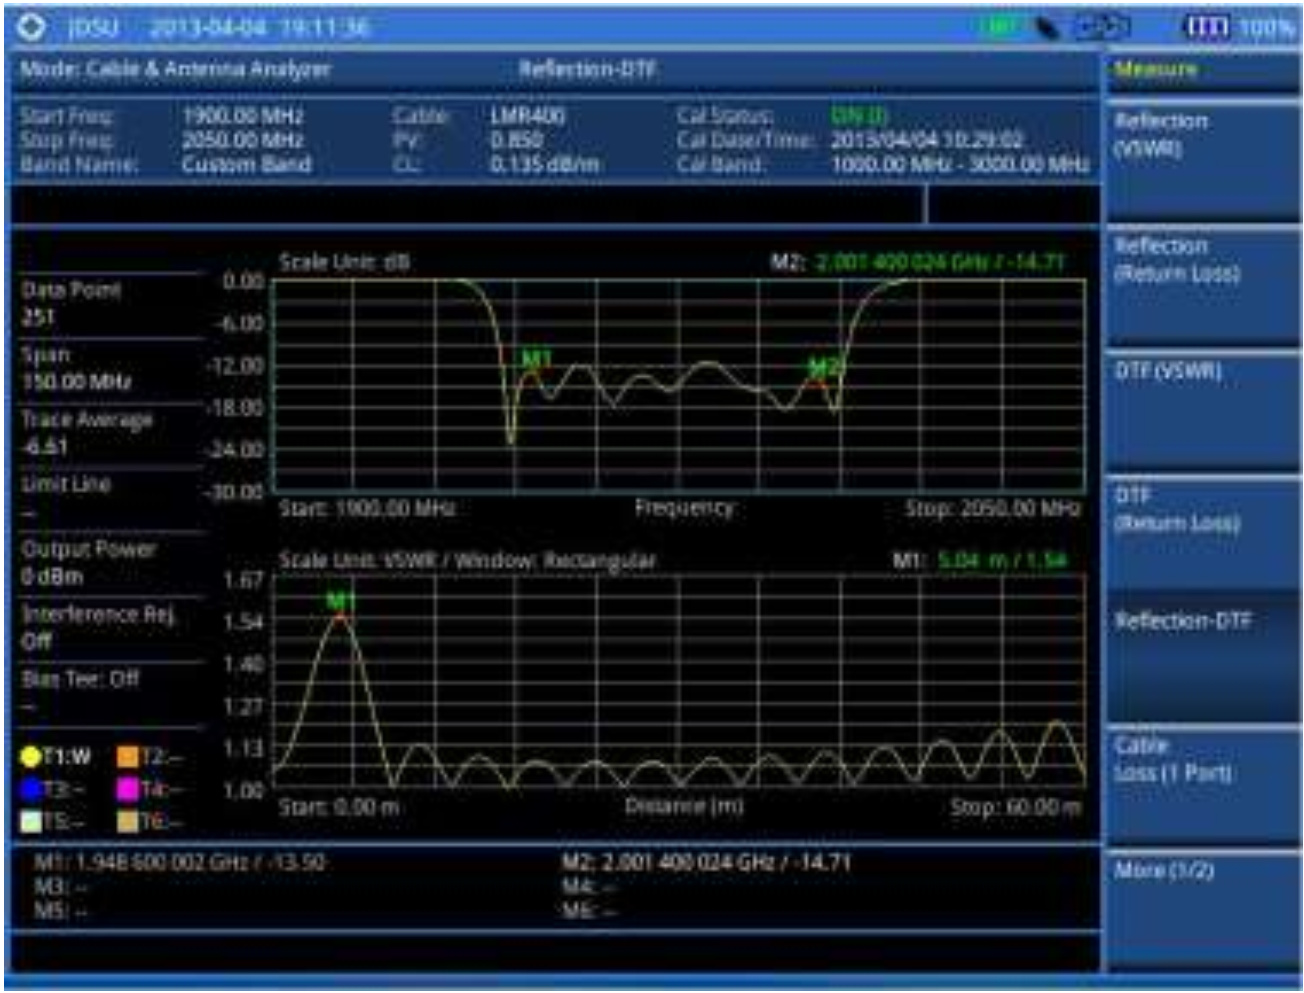Click the T6 trace color swatch
This screenshot has height=993, width=1304.
(x=127, y=821)
